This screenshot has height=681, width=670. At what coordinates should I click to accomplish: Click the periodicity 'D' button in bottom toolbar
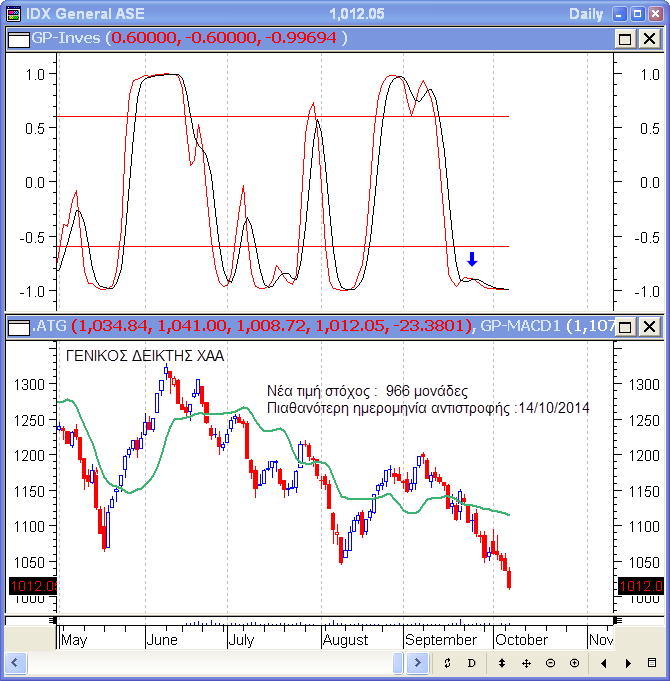pyautogui.click(x=471, y=663)
